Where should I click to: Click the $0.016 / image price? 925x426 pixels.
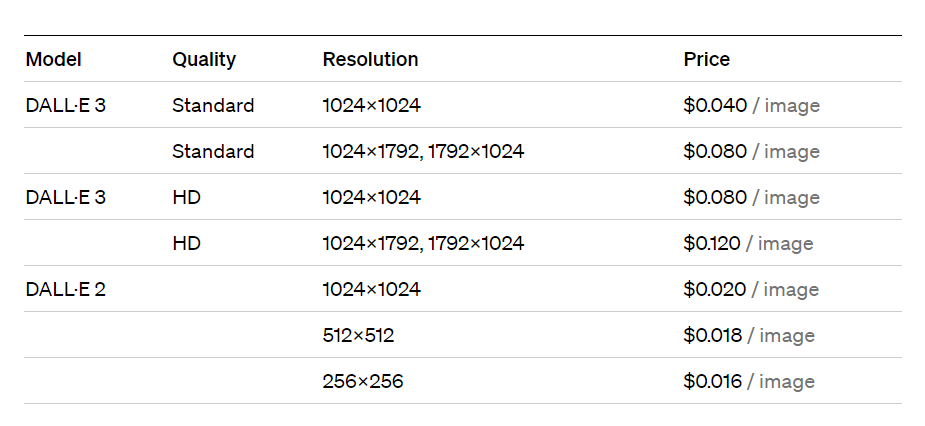click(x=749, y=381)
